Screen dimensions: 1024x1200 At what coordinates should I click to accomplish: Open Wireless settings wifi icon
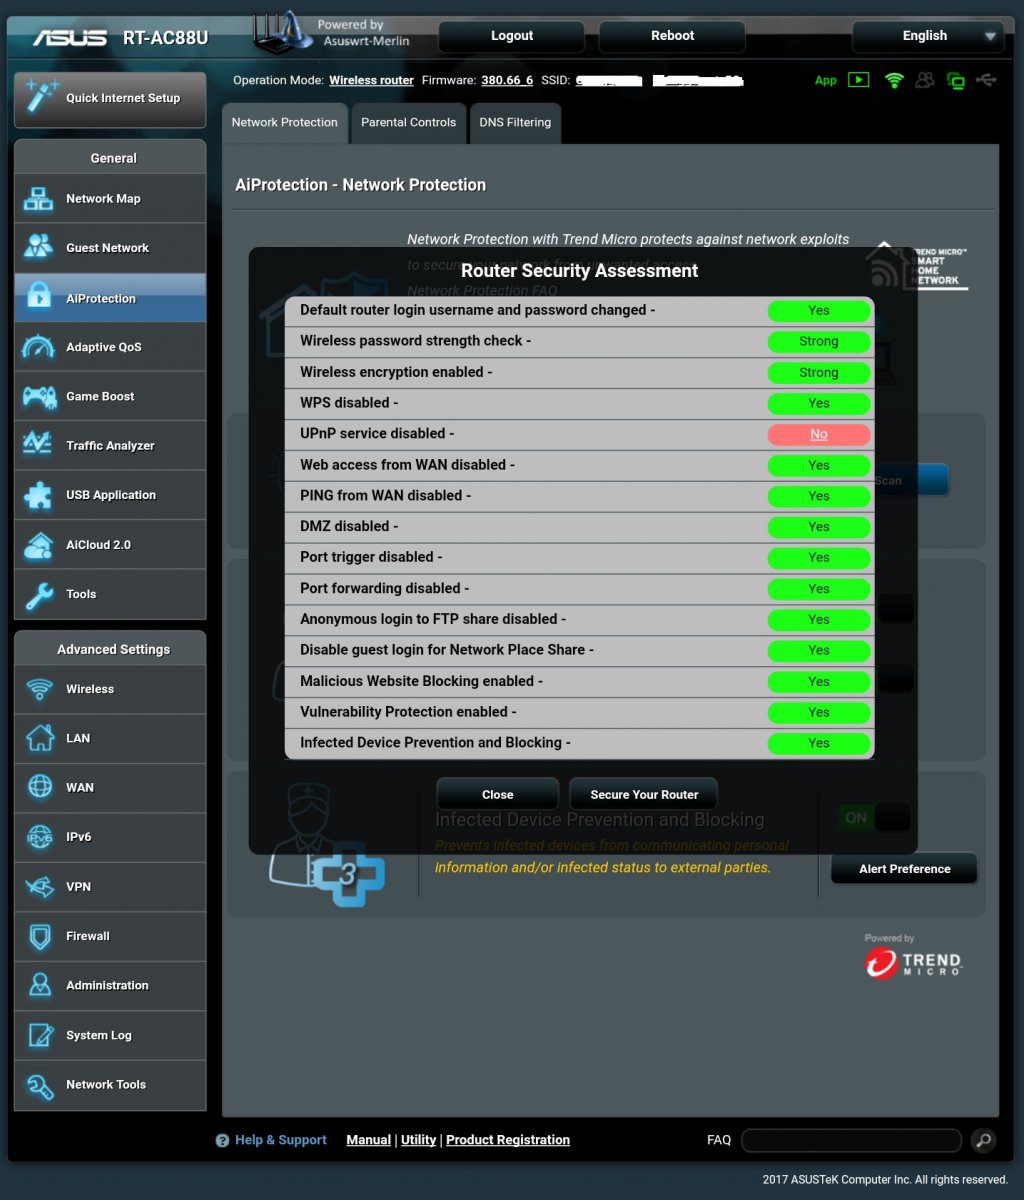[39, 689]
